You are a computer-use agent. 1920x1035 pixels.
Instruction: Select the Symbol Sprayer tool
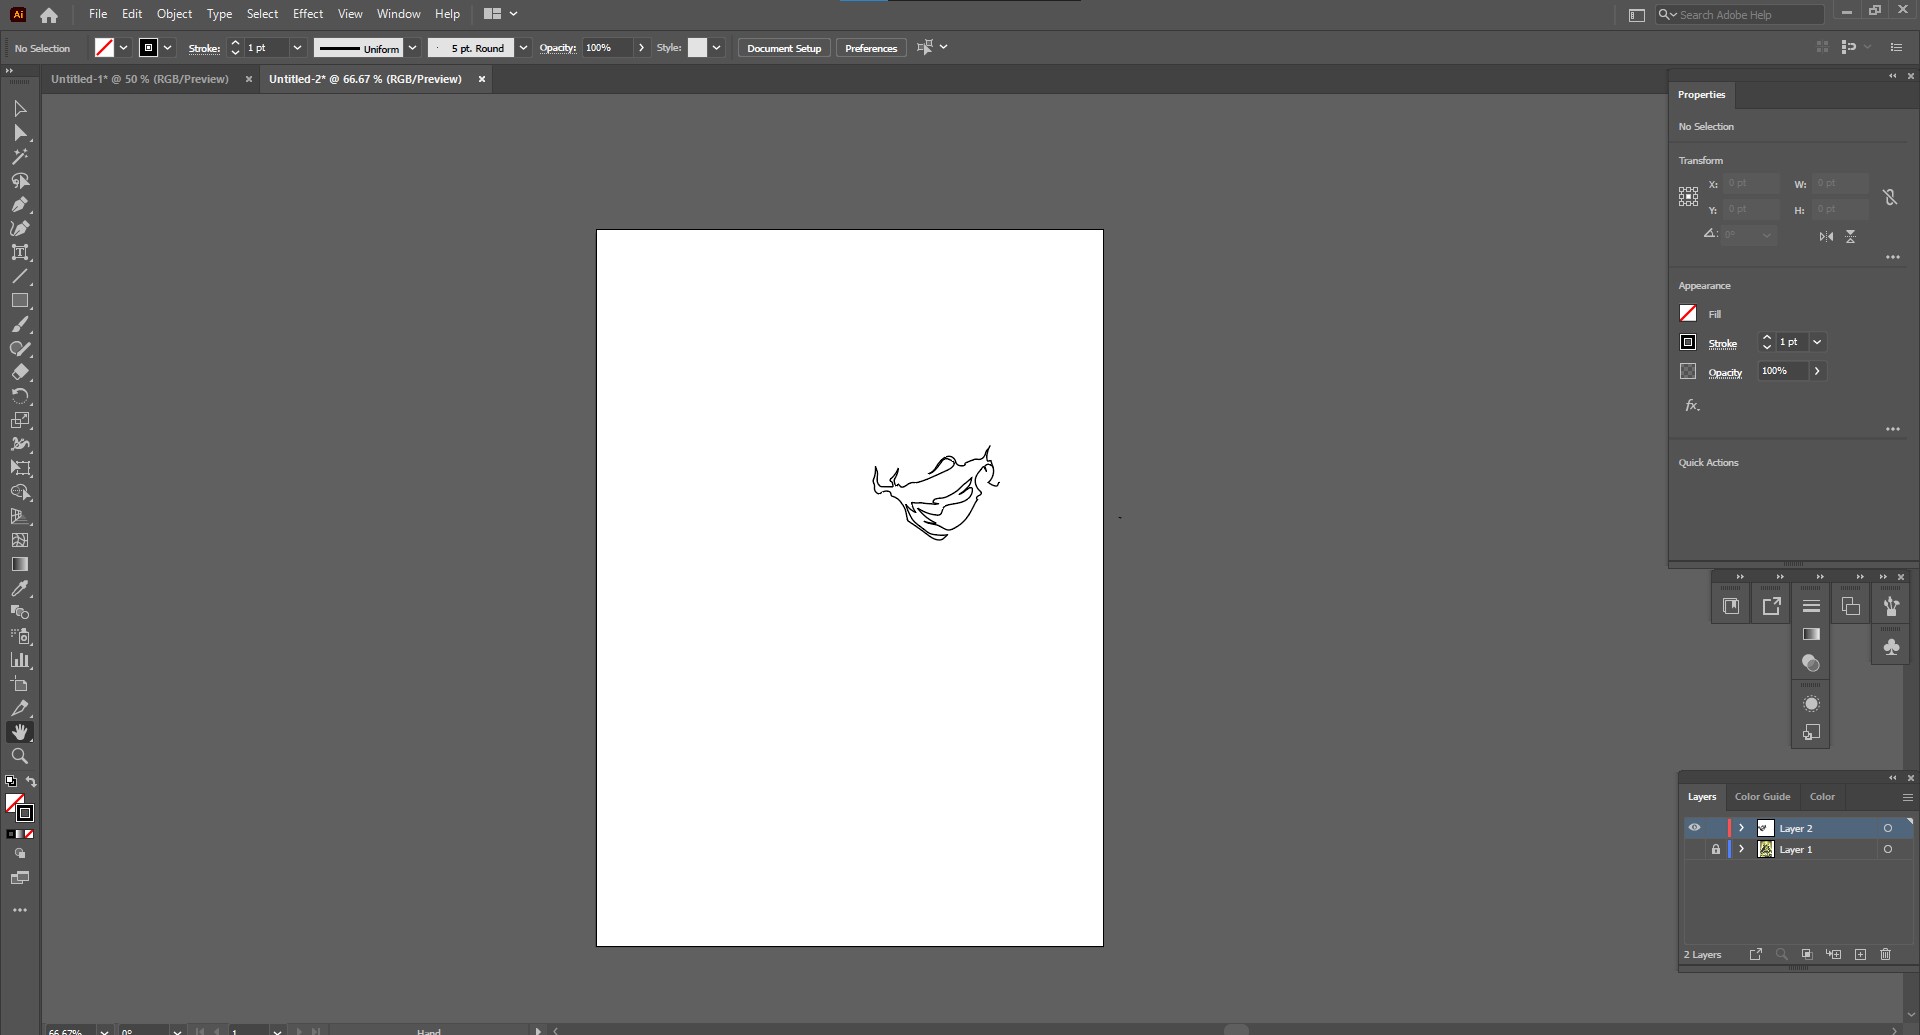(x=20, y=637)
